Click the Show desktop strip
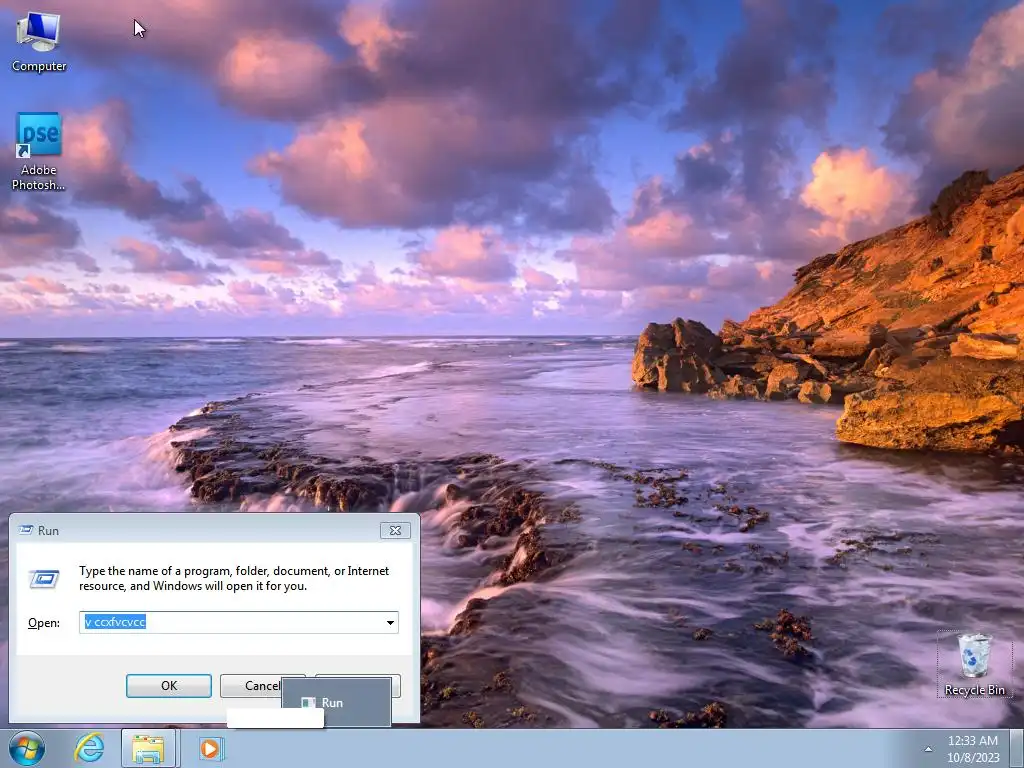 pos(1017,748)
